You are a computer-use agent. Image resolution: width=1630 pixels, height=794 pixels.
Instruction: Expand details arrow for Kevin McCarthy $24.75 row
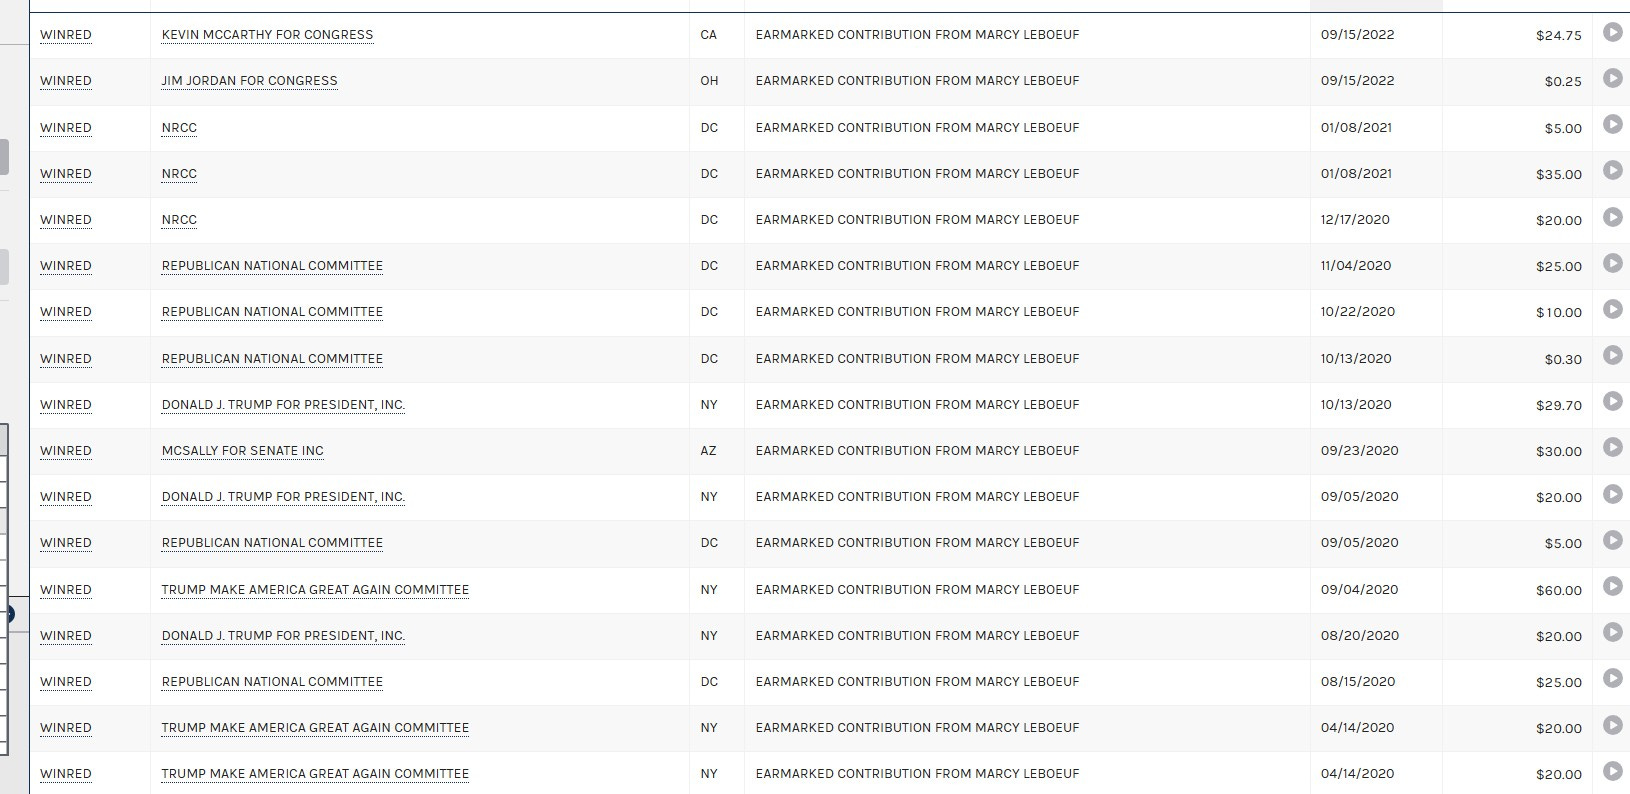[x=1612, y=32]
